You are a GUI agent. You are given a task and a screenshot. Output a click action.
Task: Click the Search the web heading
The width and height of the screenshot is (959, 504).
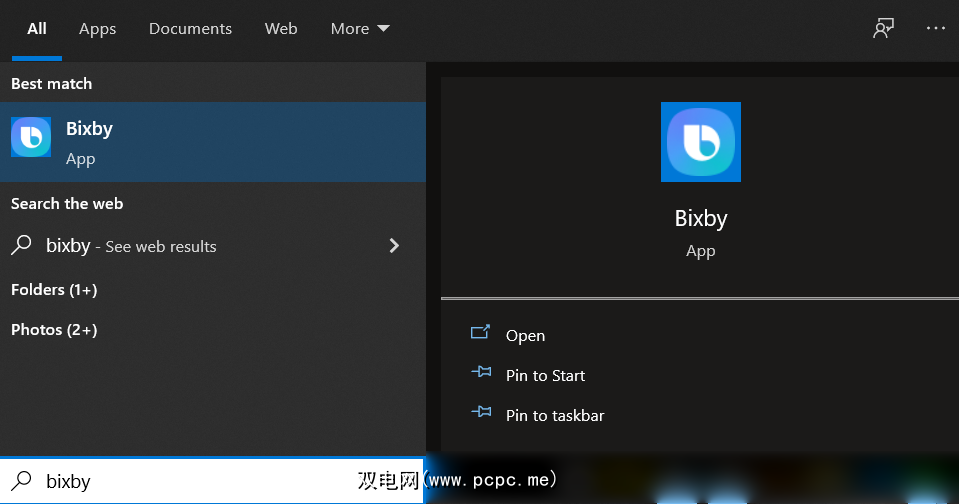tap(67, 204)
